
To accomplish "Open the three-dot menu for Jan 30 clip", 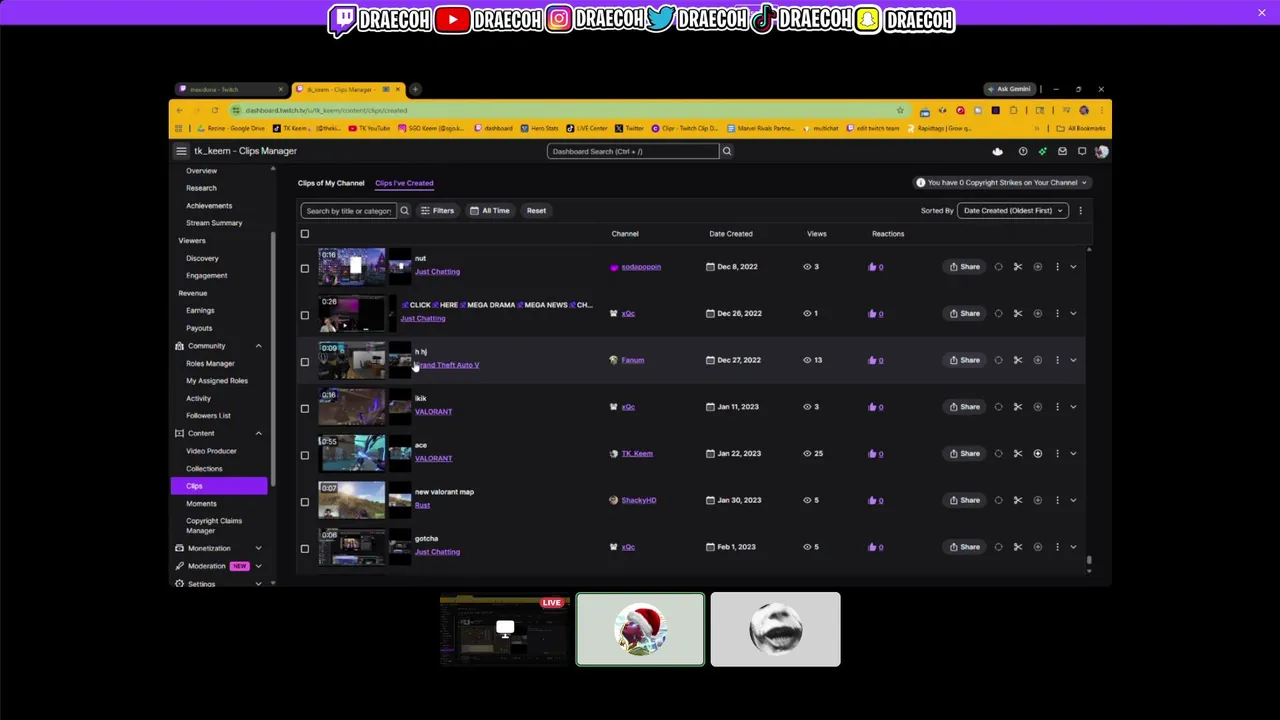I will (1057, 500).
